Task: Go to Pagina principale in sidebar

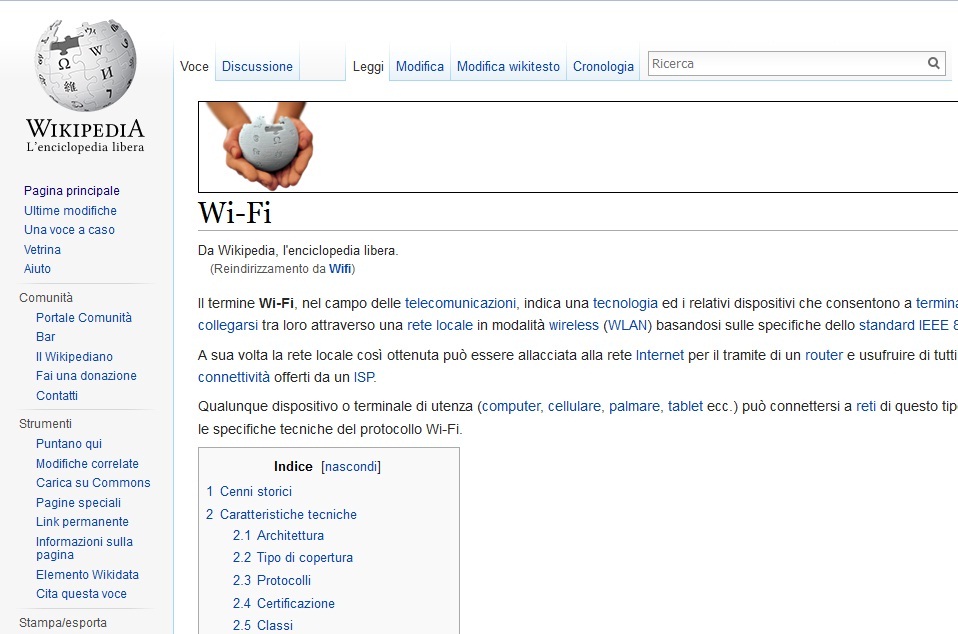Action: pos(71,191)
